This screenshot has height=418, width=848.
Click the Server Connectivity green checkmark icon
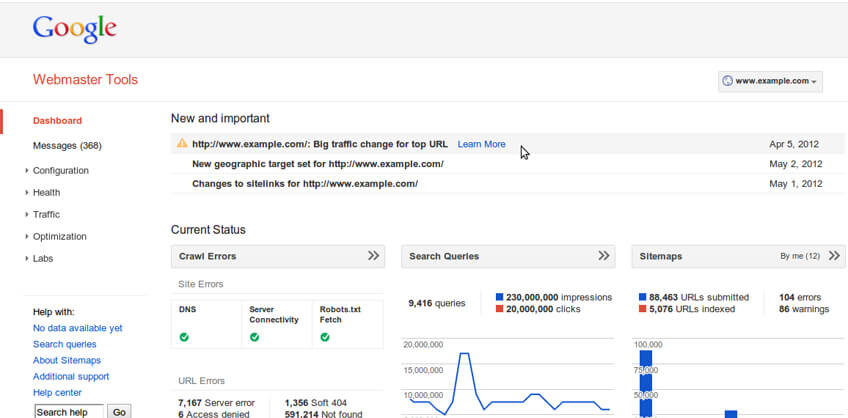254,337
